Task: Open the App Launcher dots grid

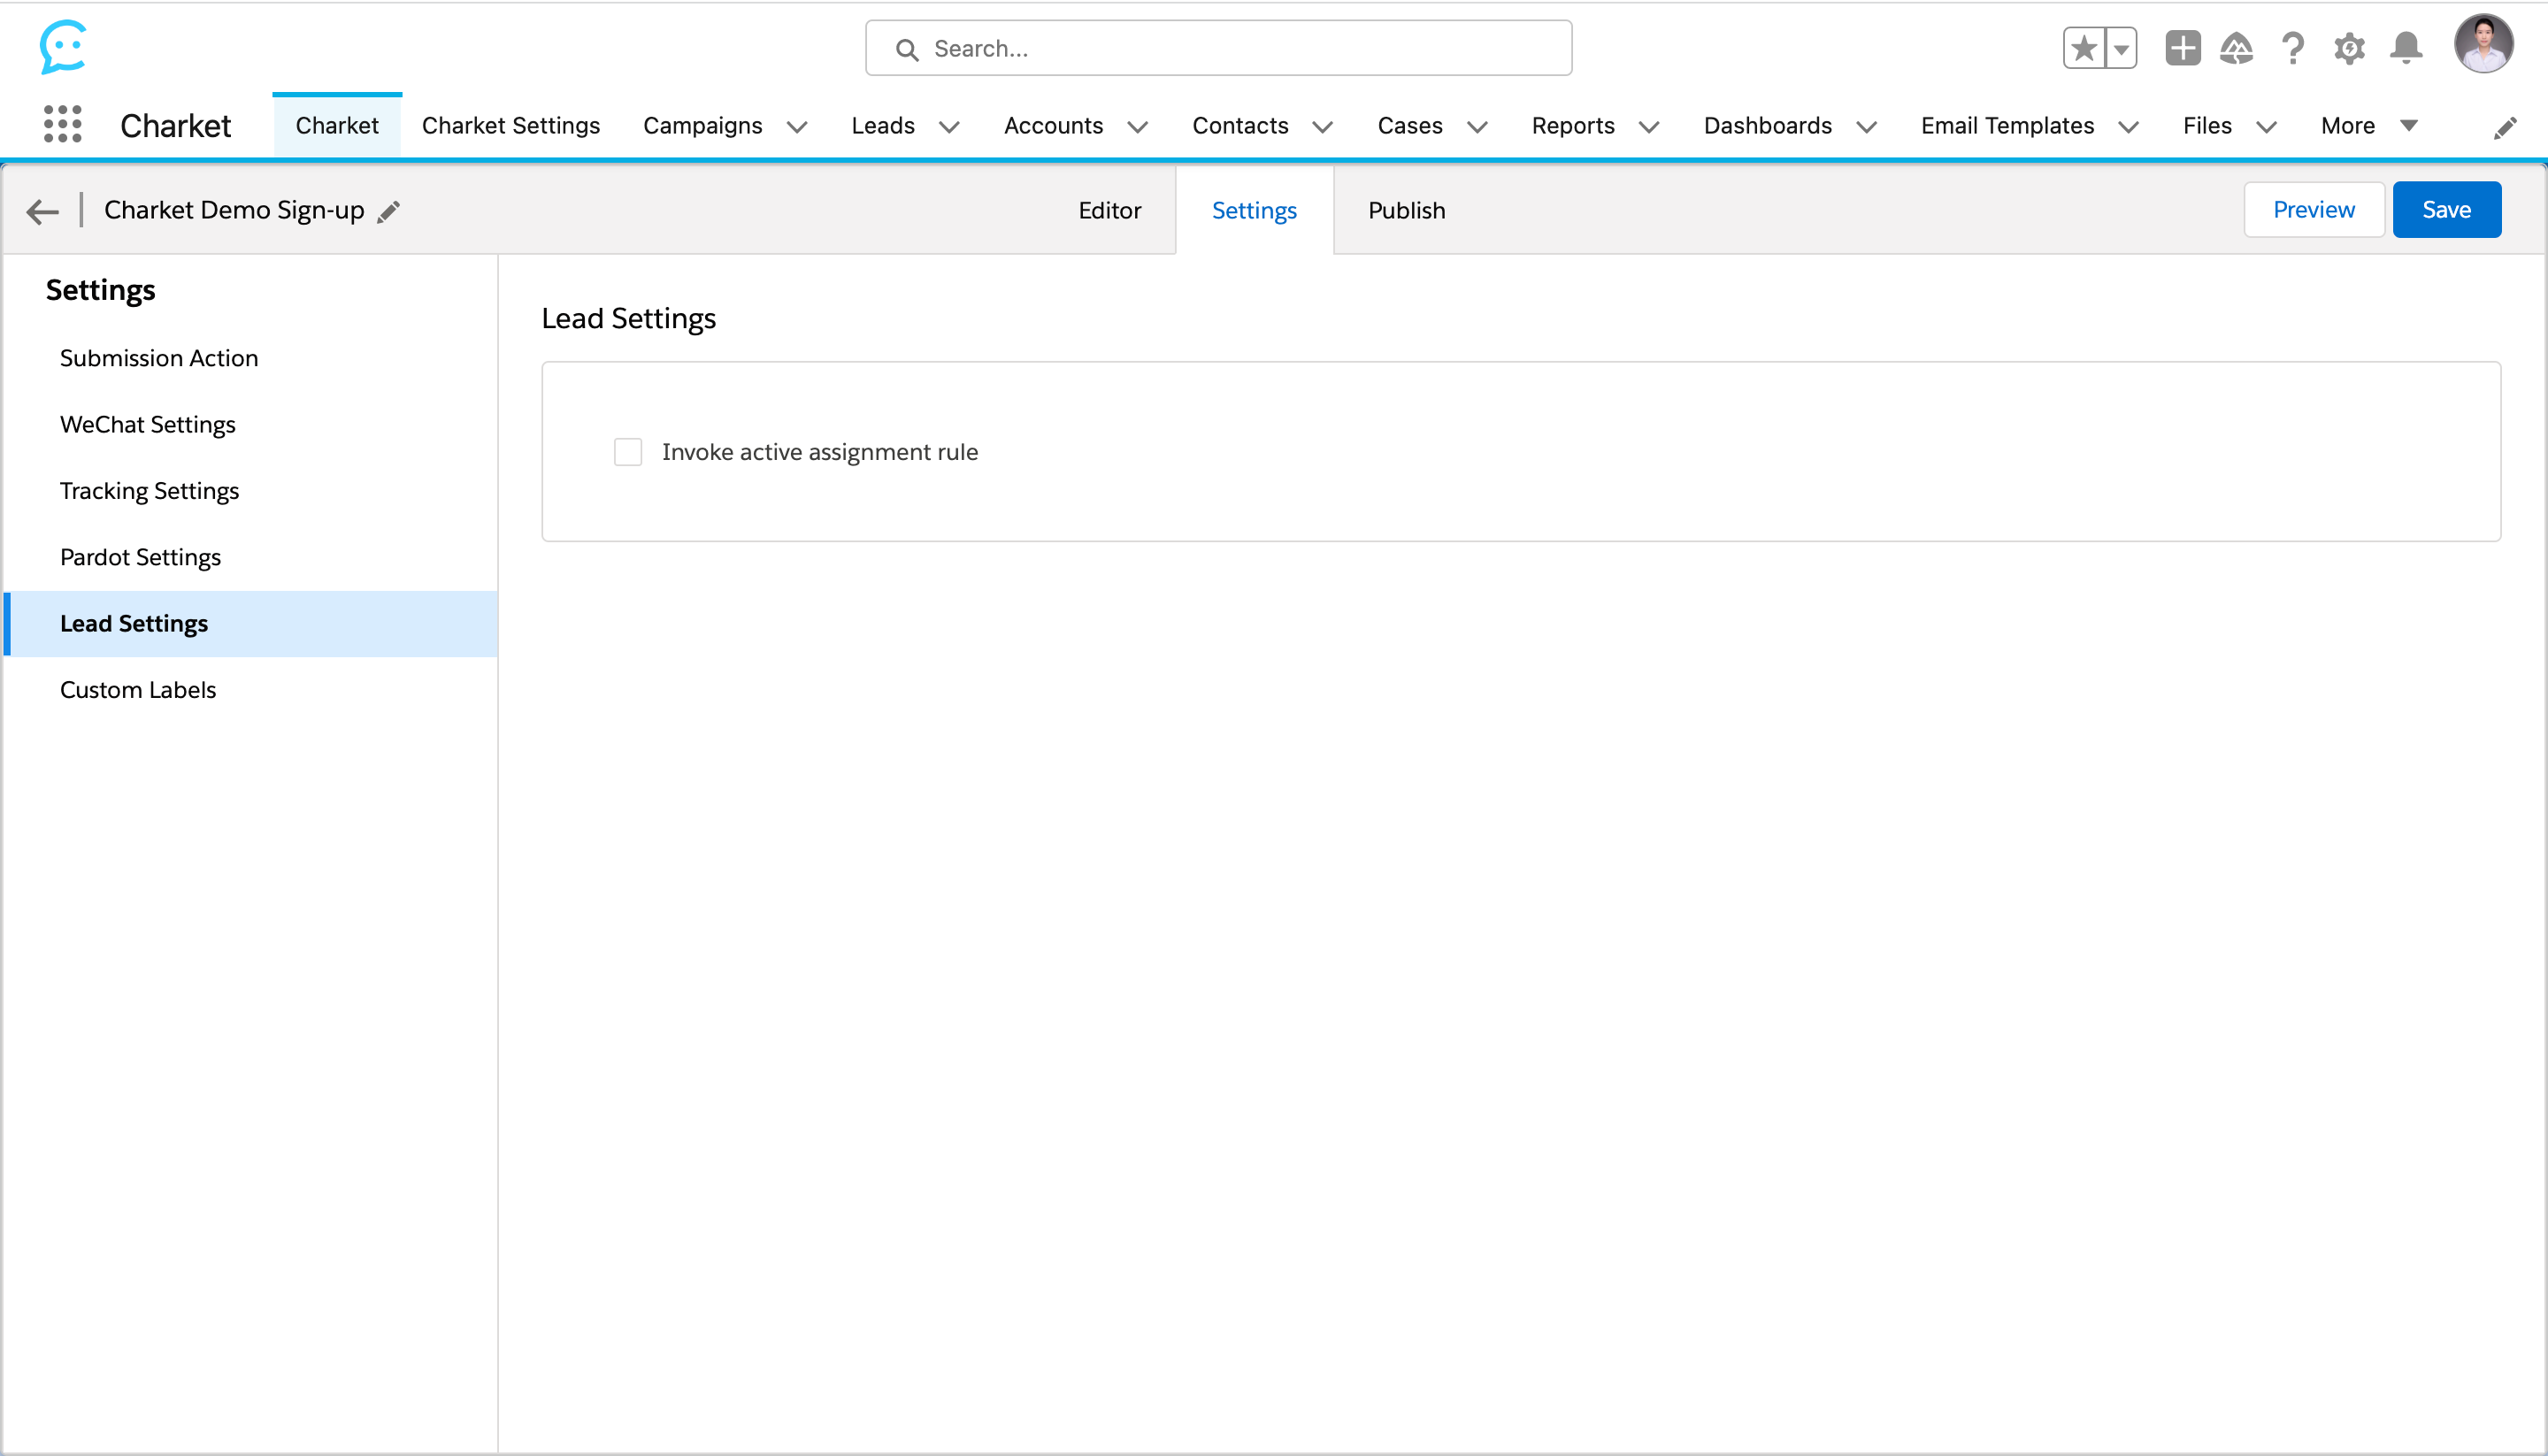Action: (x=63, y=125)
